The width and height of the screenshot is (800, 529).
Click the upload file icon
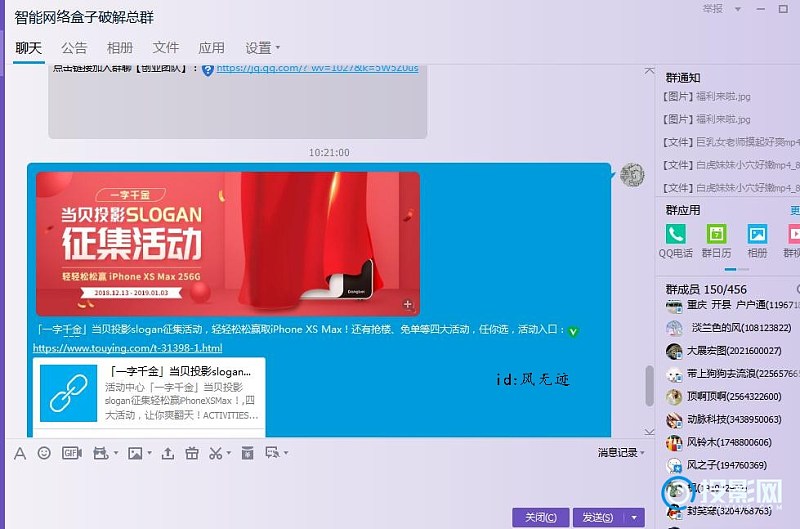167,453
